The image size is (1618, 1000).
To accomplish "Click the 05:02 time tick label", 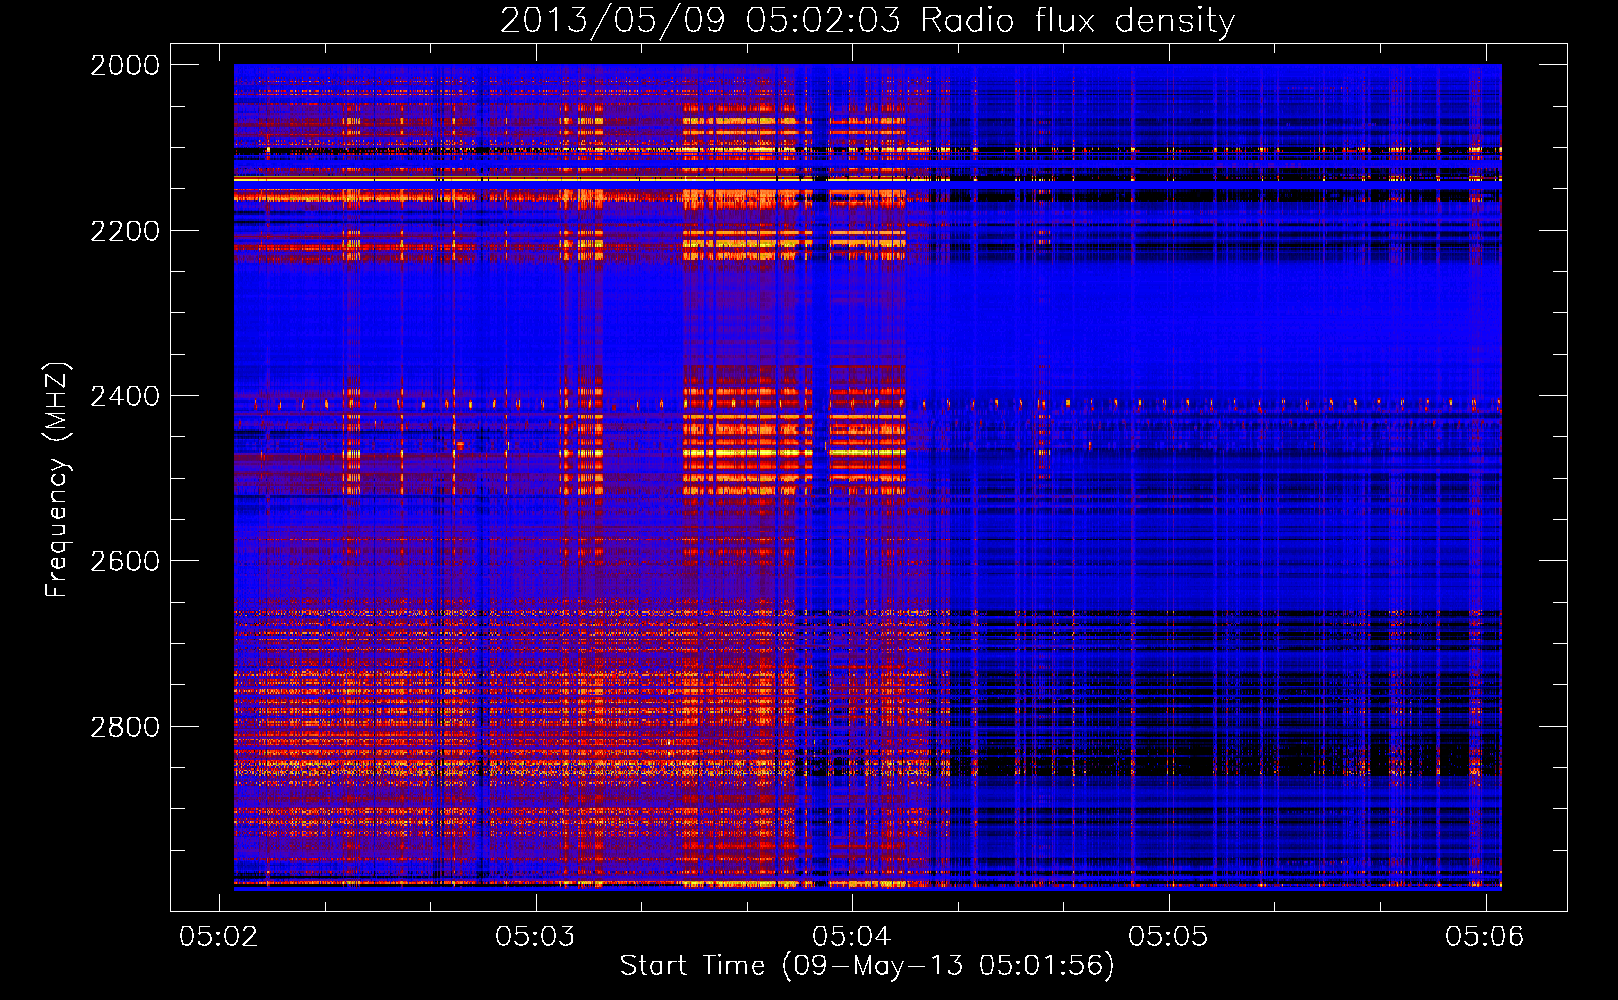I will click(x=218, y=936).
